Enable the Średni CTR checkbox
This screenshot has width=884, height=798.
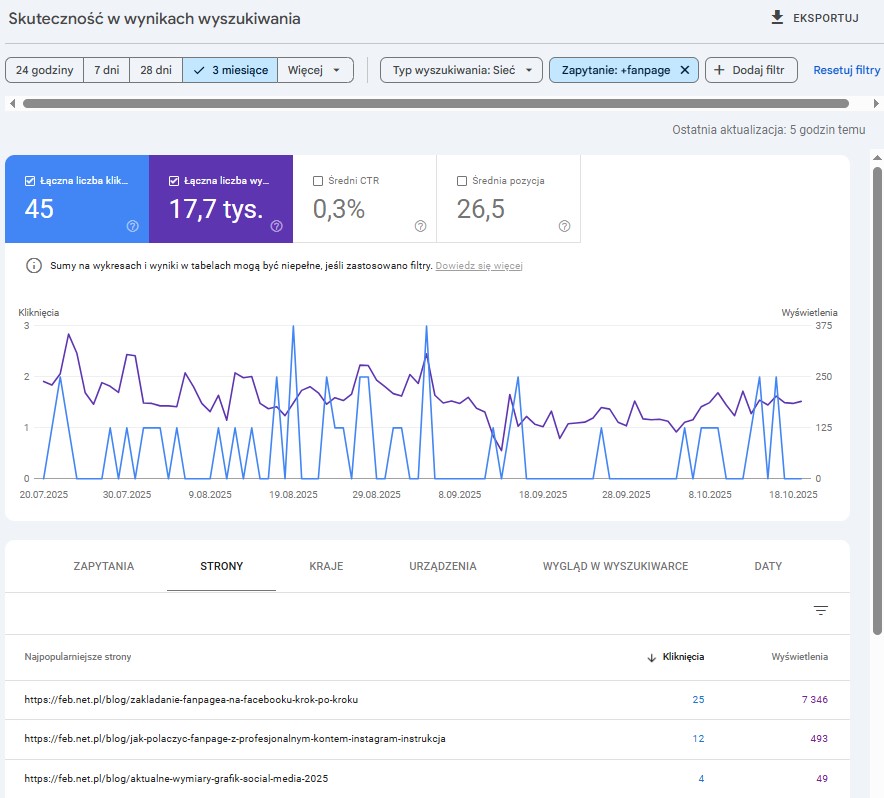click(318, 181)
